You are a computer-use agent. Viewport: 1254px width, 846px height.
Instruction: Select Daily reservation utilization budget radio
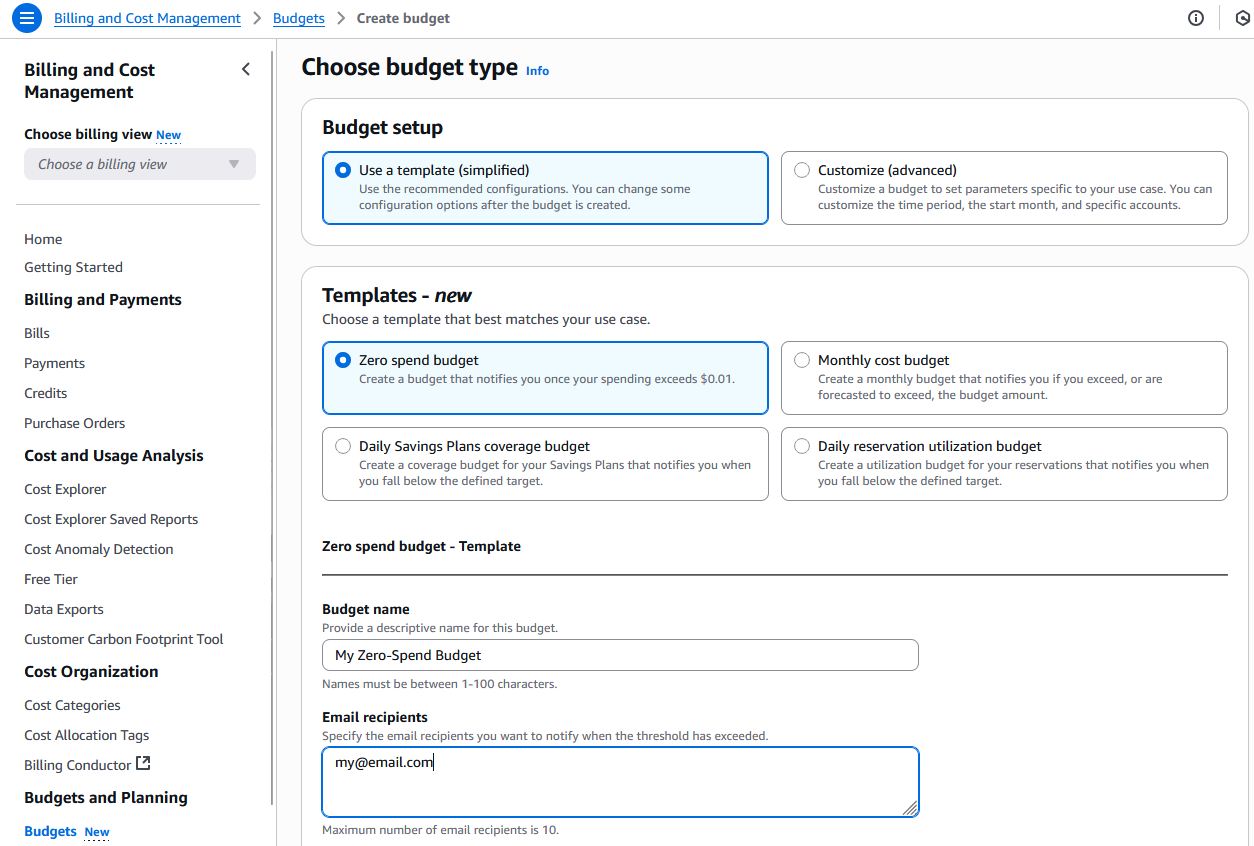click(x=802, y=446)
